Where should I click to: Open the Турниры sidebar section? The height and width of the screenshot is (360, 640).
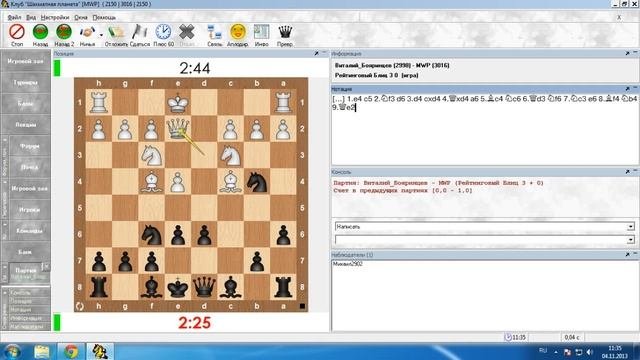pyautogui.click(x=25, y=82)
